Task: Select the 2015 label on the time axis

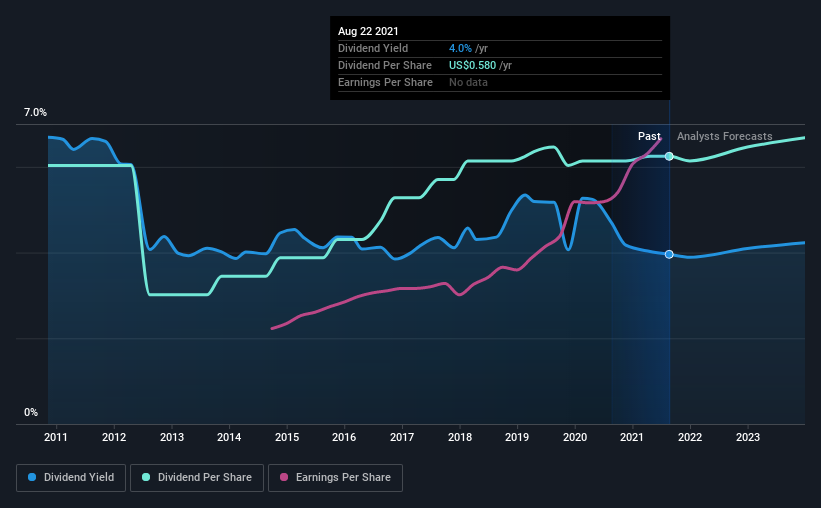Action: click(x=287, y=437)
